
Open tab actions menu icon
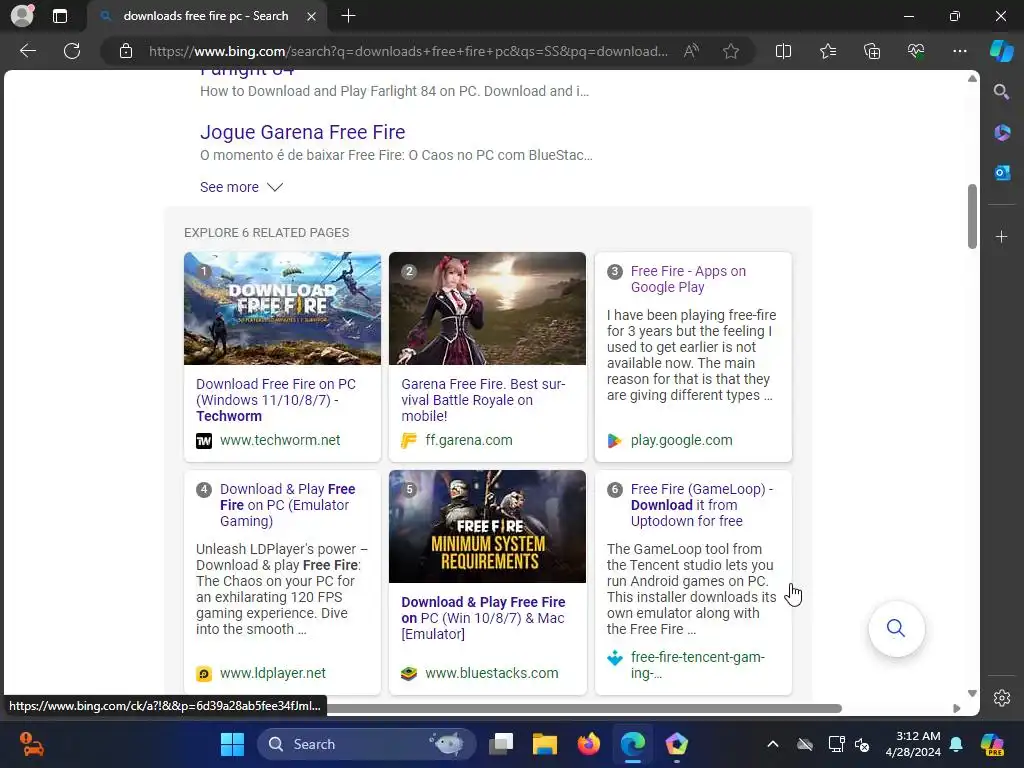point(59,16)
